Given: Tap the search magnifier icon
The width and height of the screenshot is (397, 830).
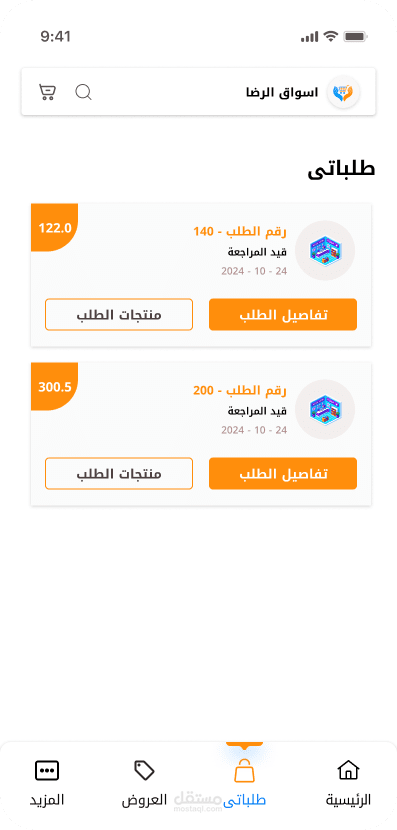Looking at the screenshot, I should [83, 92].
